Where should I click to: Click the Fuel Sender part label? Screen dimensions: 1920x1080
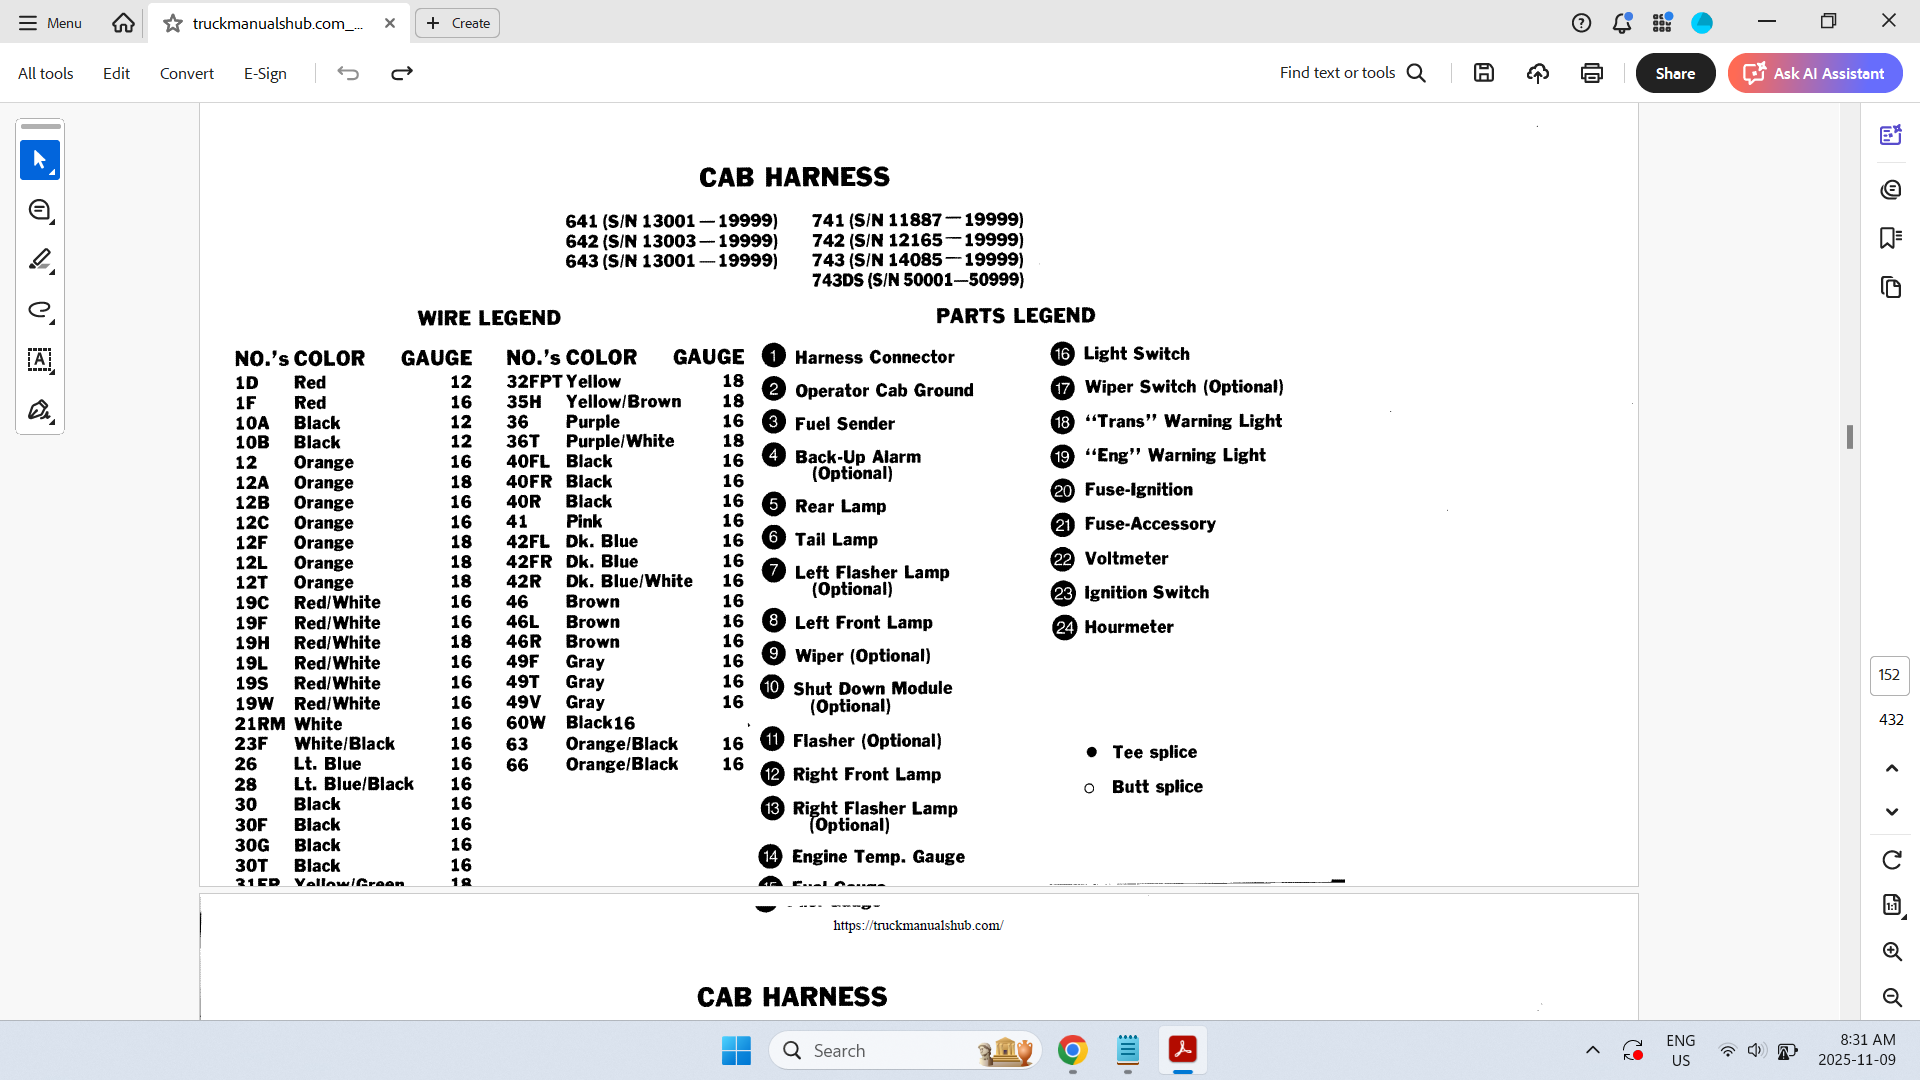(x=844, y=424)
